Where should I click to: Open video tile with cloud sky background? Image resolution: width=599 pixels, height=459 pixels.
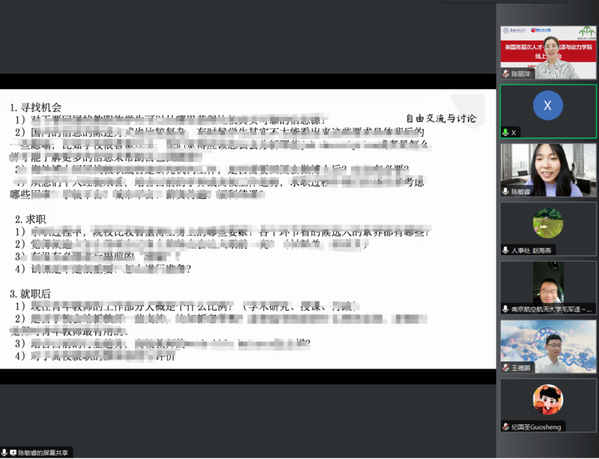pos(548,347)
